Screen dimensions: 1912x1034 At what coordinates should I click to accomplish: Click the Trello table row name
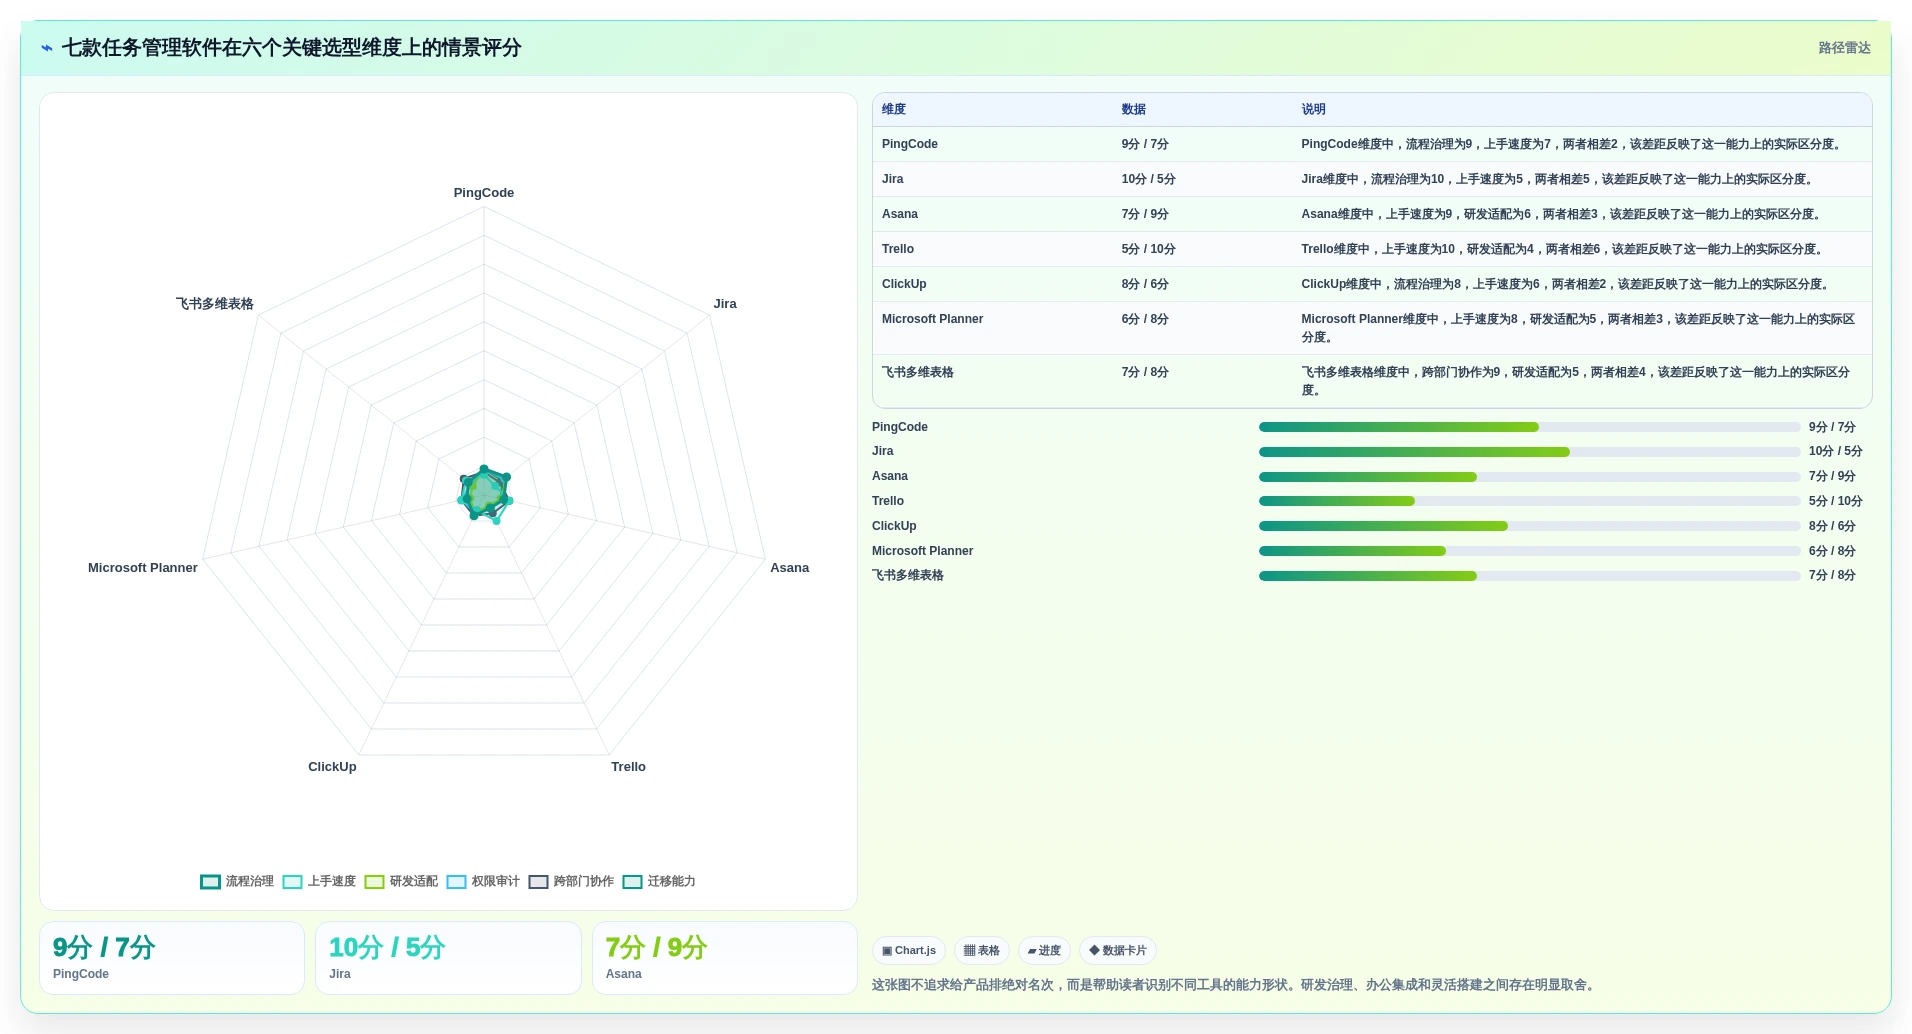tap(898, 249)
